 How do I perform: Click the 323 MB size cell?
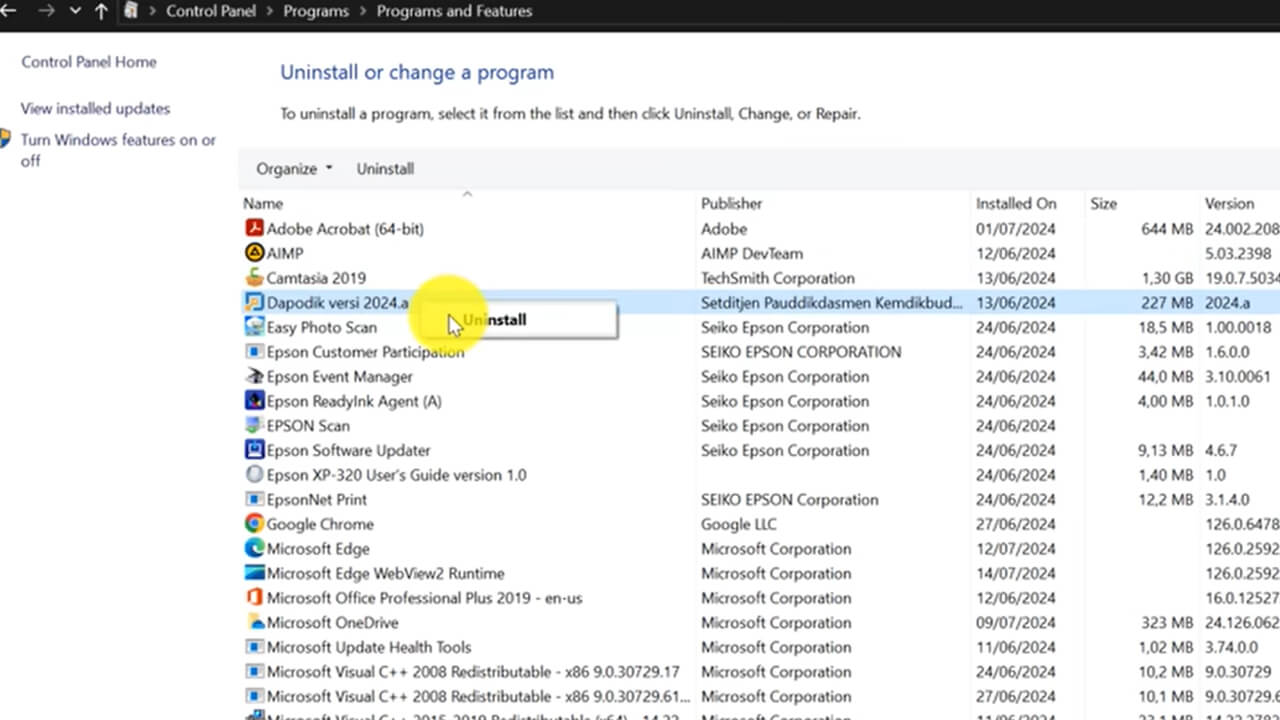pyautogui.click(x=1167, y=623)
